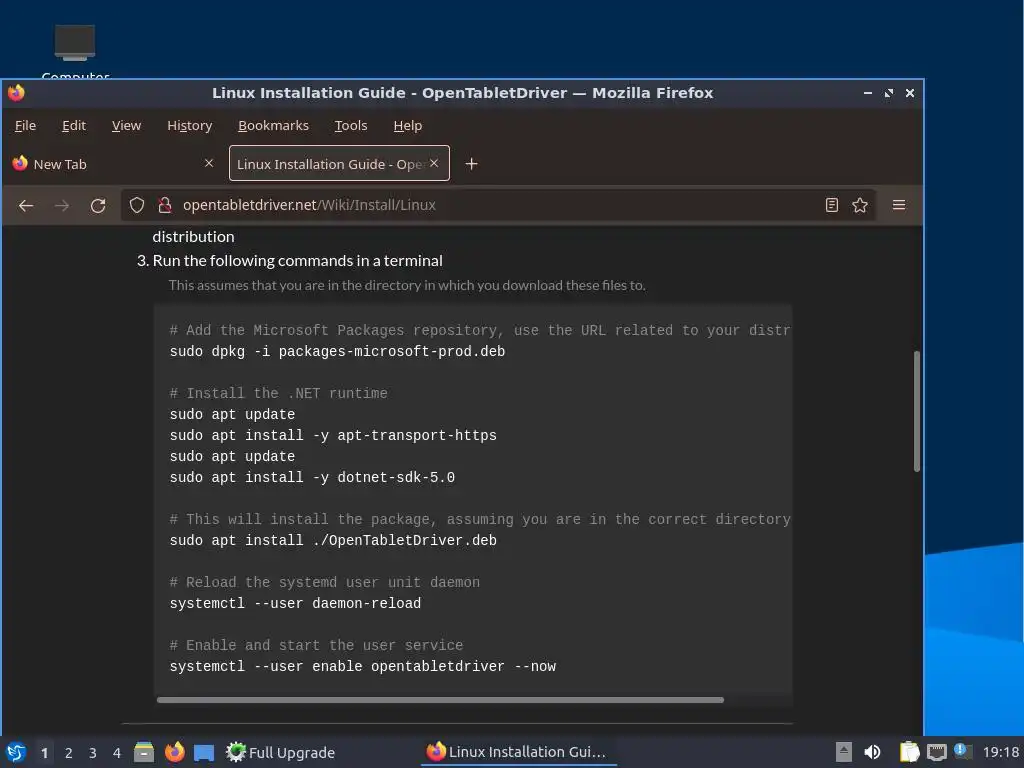The image size is (1024, 768).
Task: Switch to workspace 1
Action: (44, 753)
